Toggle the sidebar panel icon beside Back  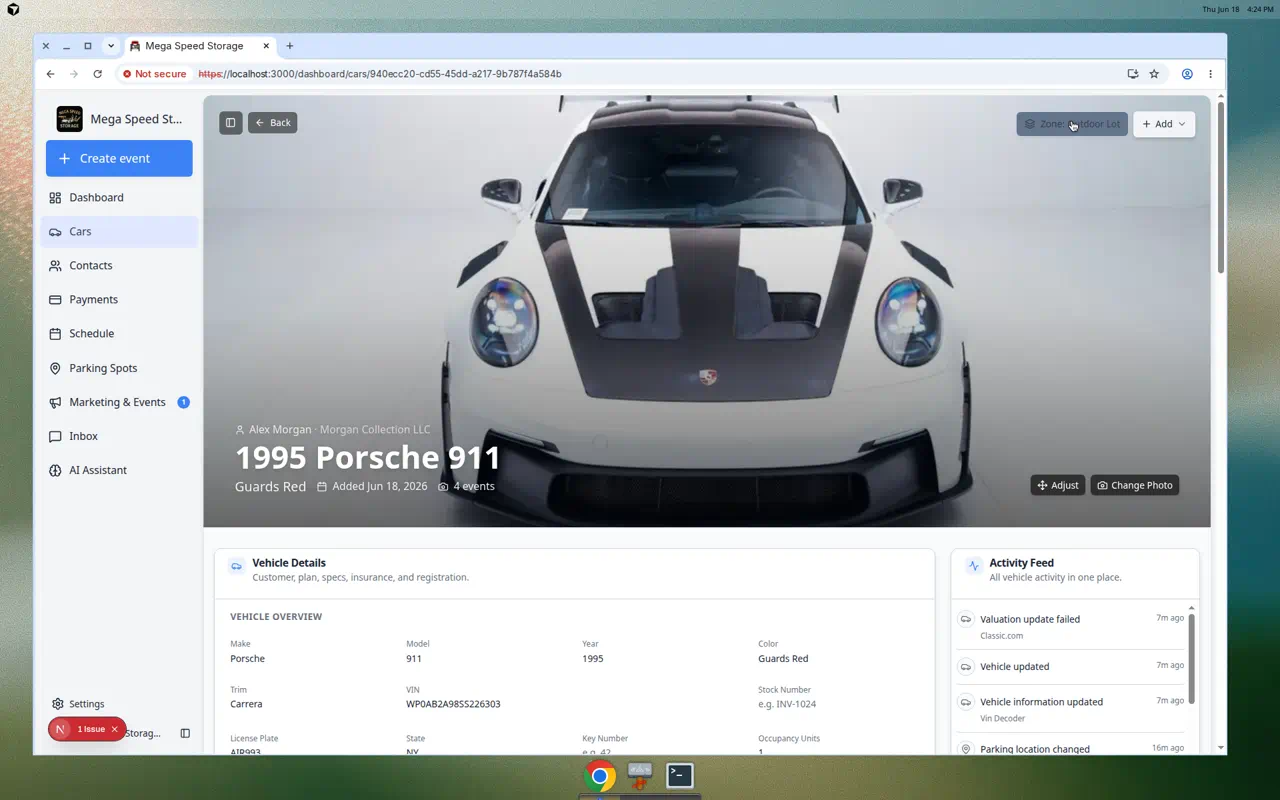[x=231, y=123]
